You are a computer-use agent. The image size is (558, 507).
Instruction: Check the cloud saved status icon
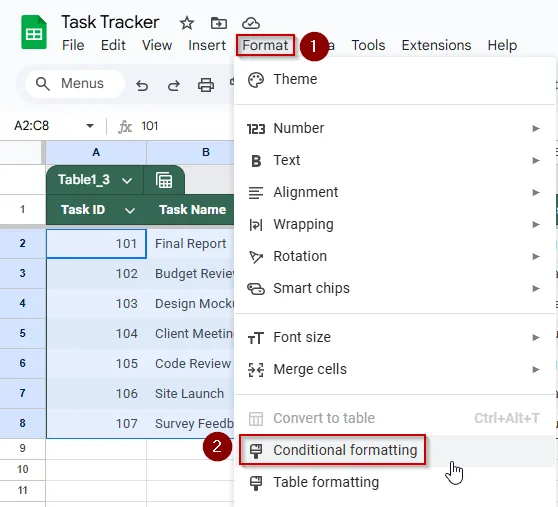(x=251, y=23)
